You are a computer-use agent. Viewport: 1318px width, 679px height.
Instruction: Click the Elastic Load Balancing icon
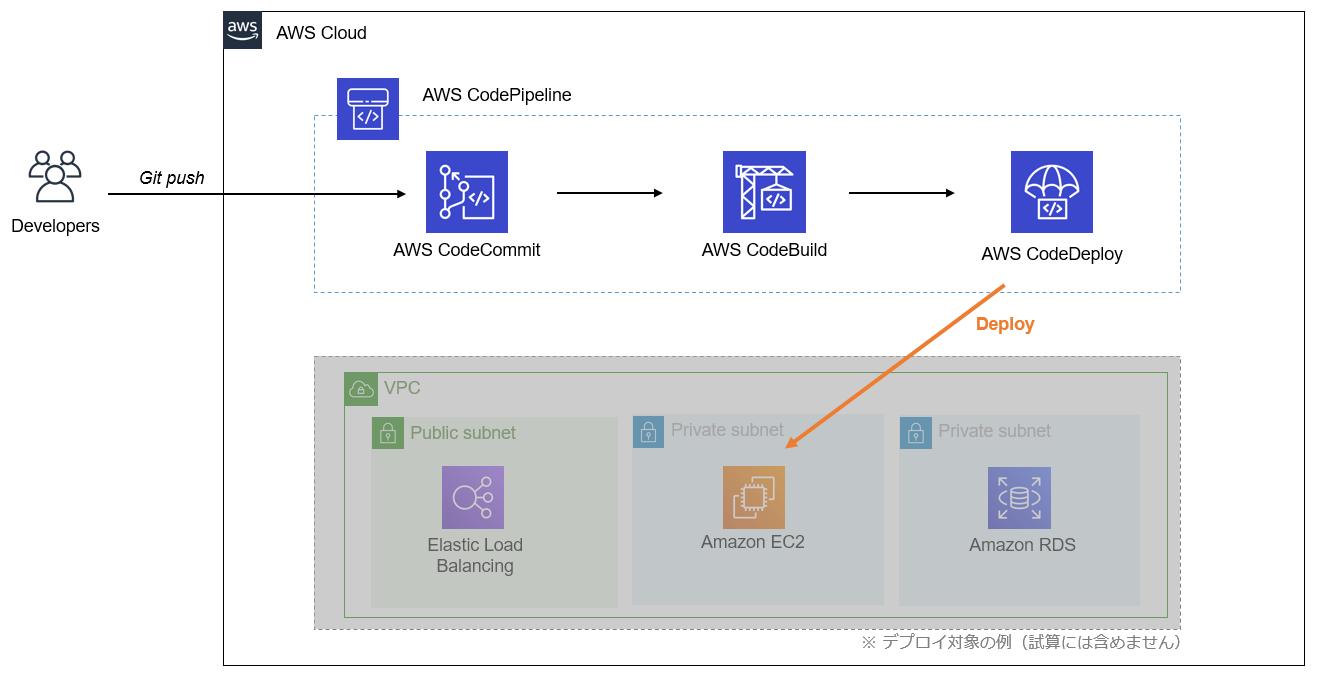(x=473, y=497)
